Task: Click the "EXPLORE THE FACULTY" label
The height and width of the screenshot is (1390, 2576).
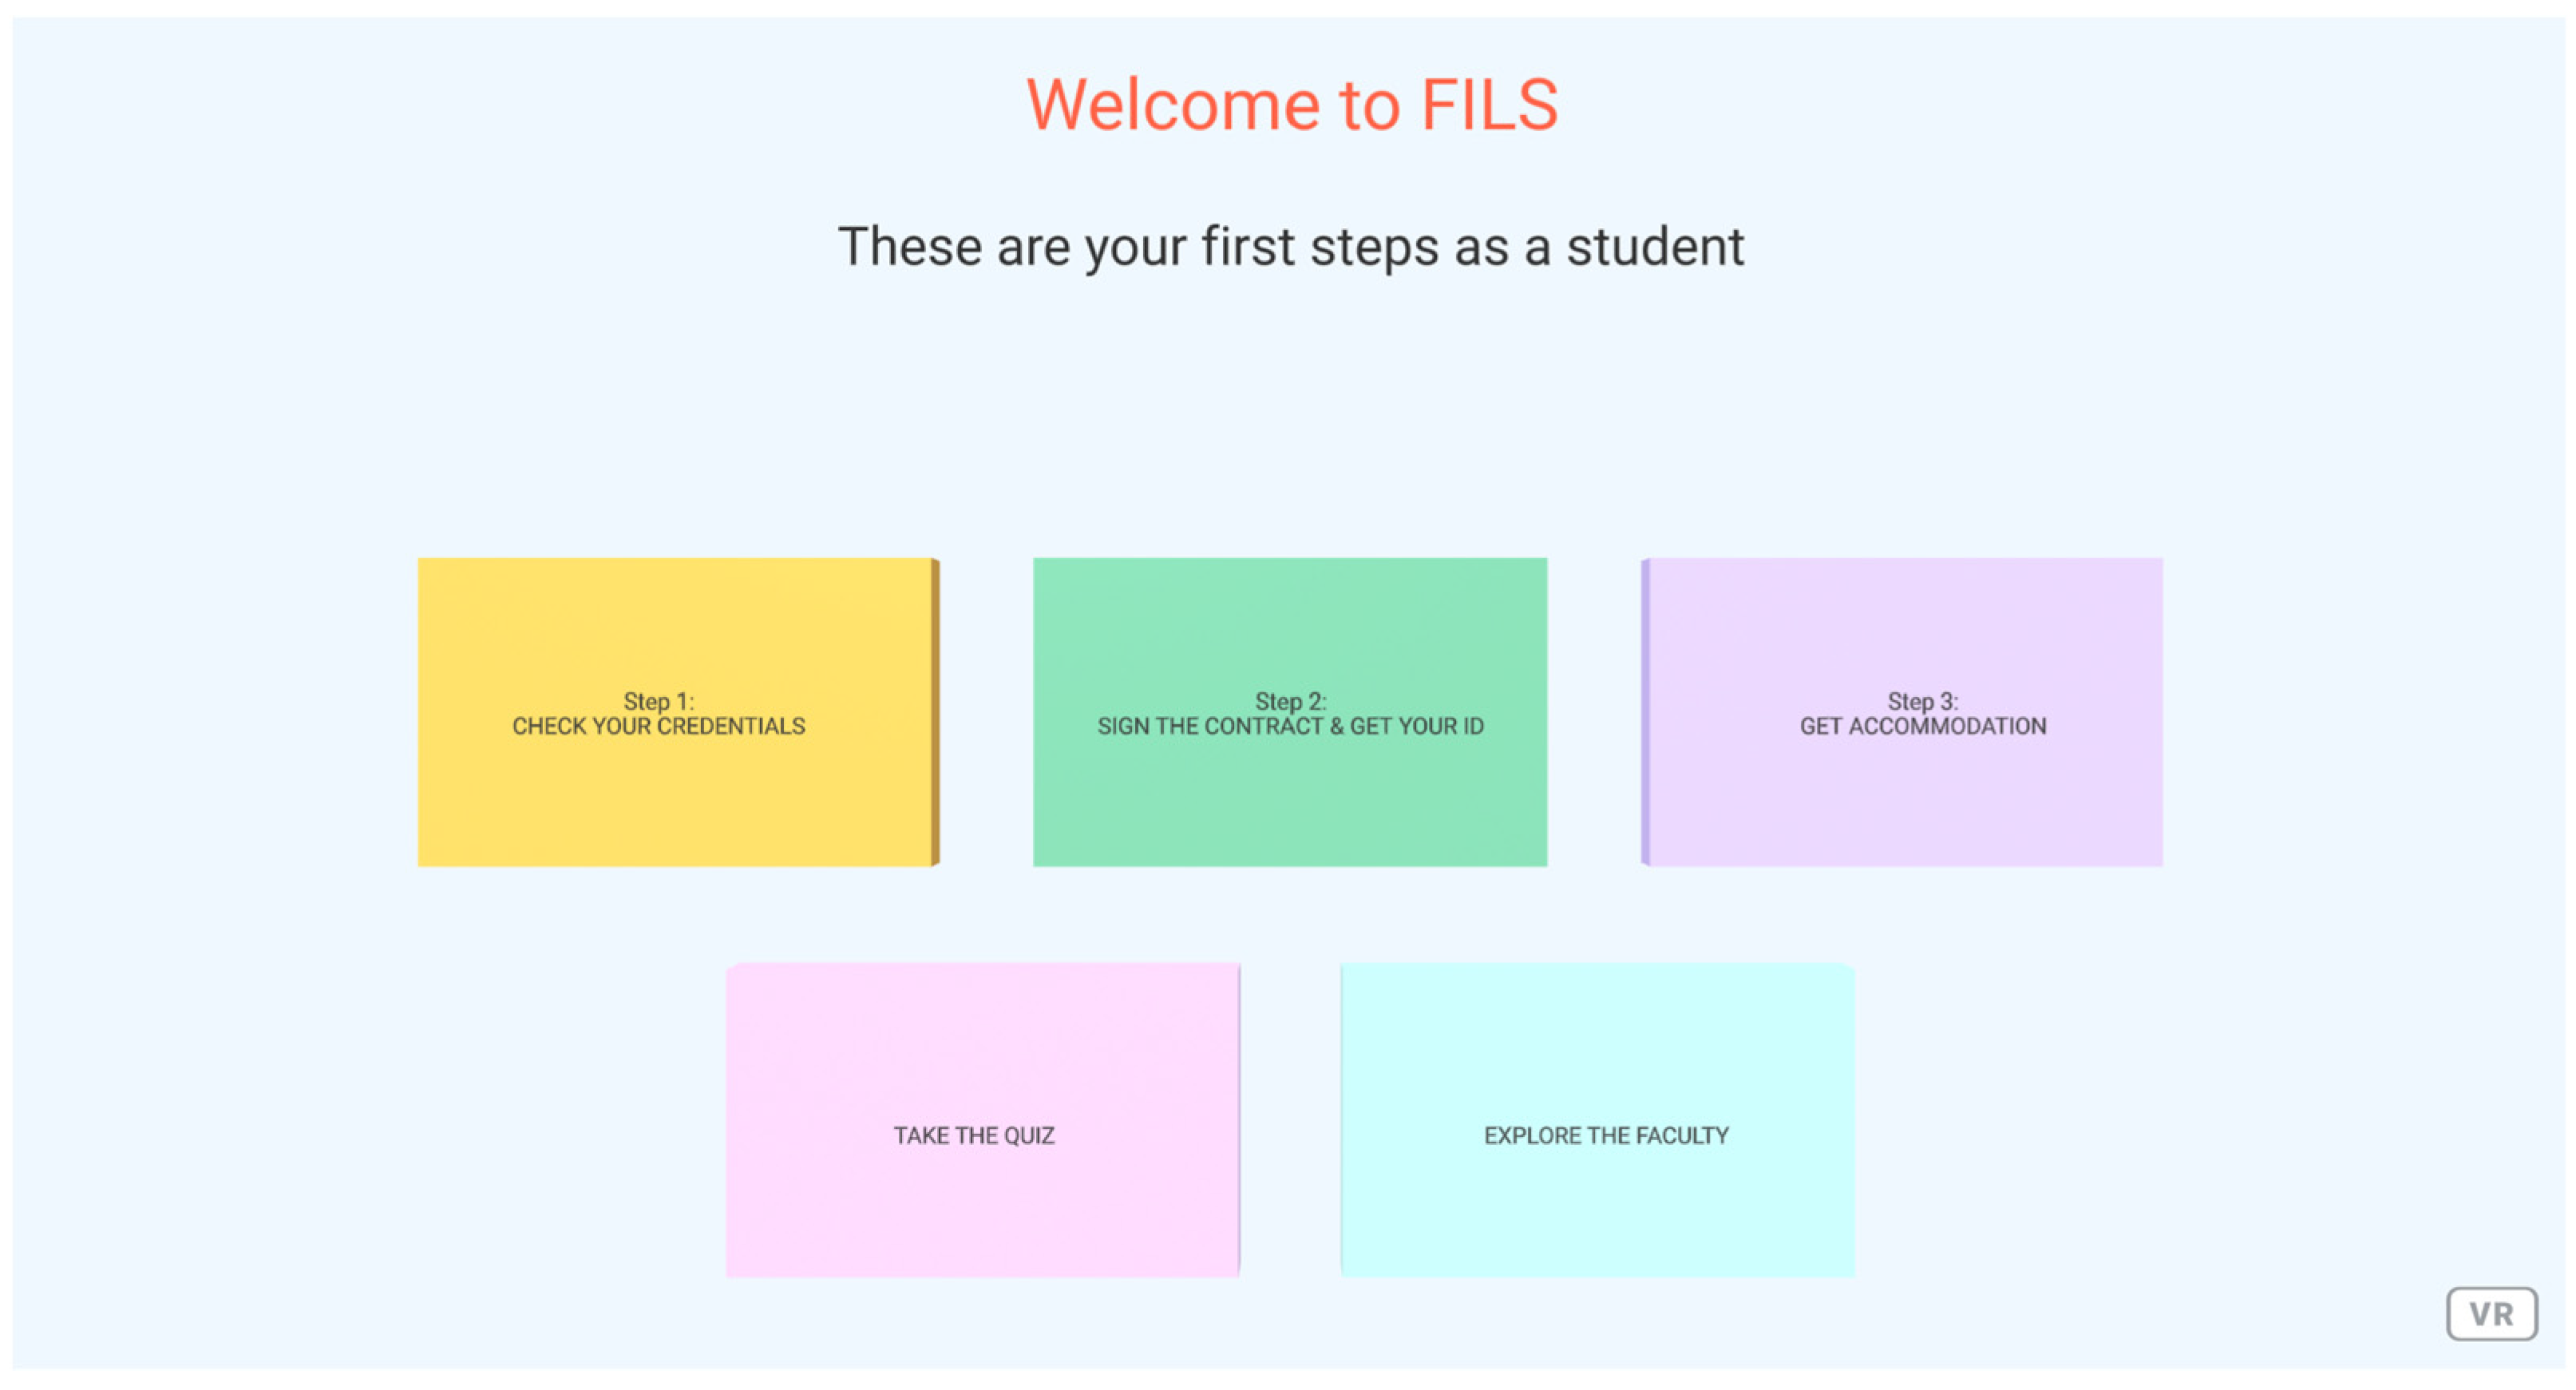Action: click(1606, 1136)
